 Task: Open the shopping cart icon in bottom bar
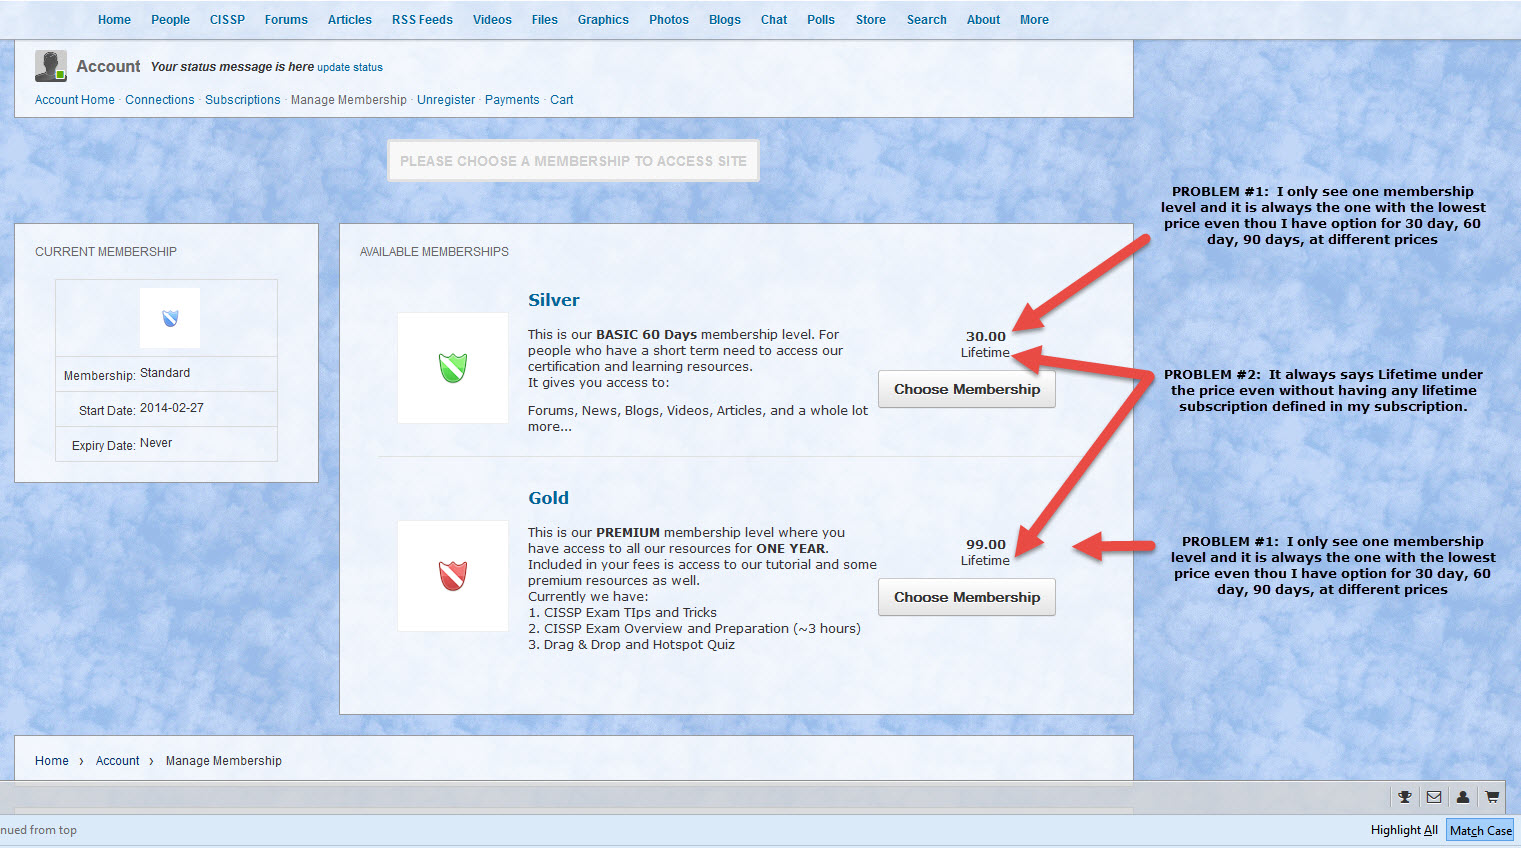pos(1492,797)
